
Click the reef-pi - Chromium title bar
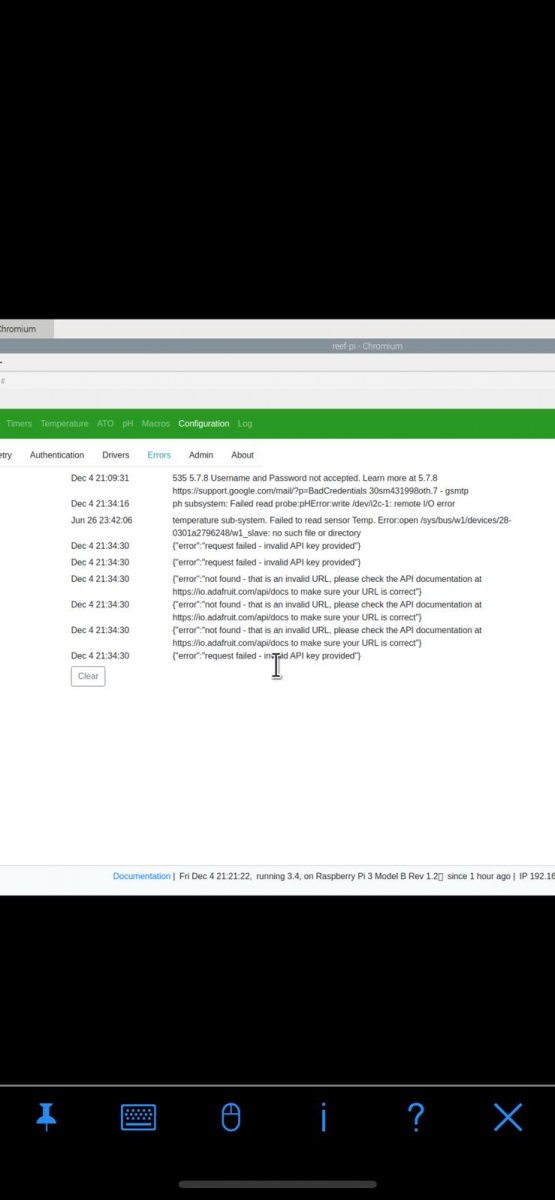277,346
